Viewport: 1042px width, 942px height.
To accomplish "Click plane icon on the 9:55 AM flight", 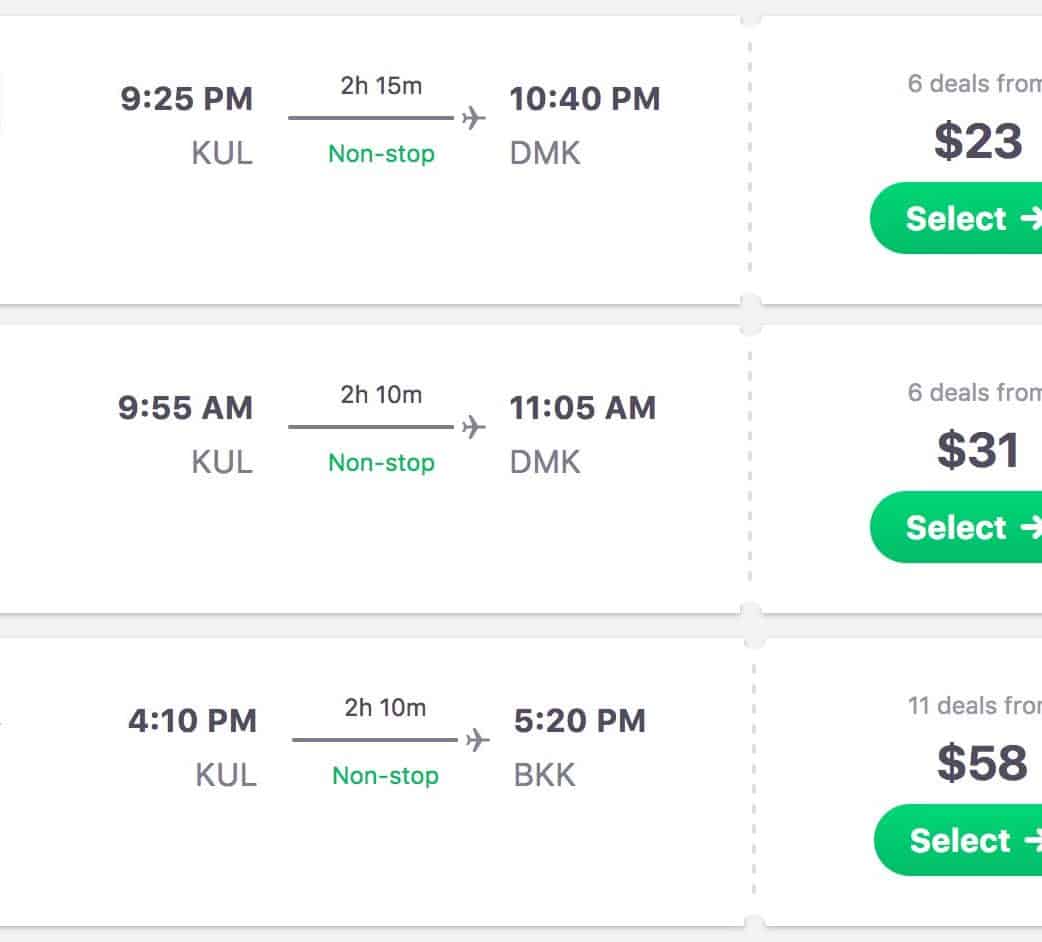I will point(473,428).
